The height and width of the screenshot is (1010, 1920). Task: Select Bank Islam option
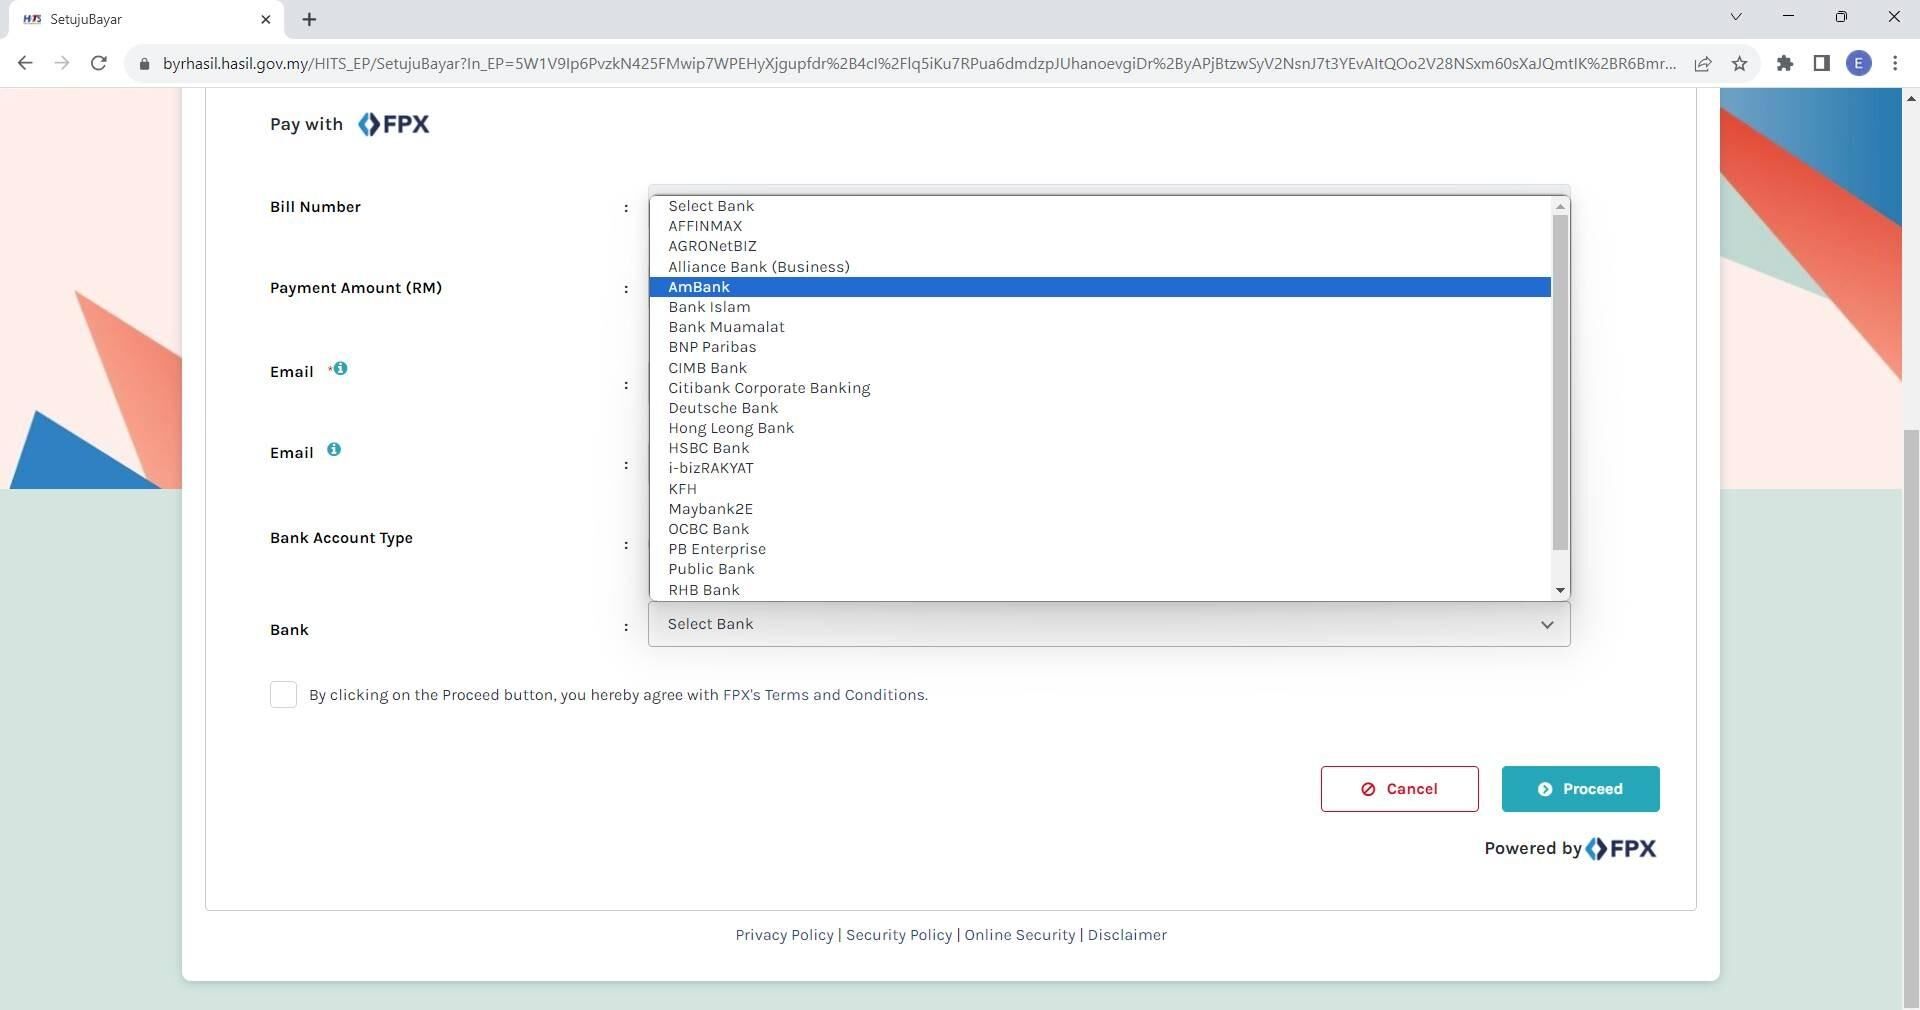point(1100,307)
